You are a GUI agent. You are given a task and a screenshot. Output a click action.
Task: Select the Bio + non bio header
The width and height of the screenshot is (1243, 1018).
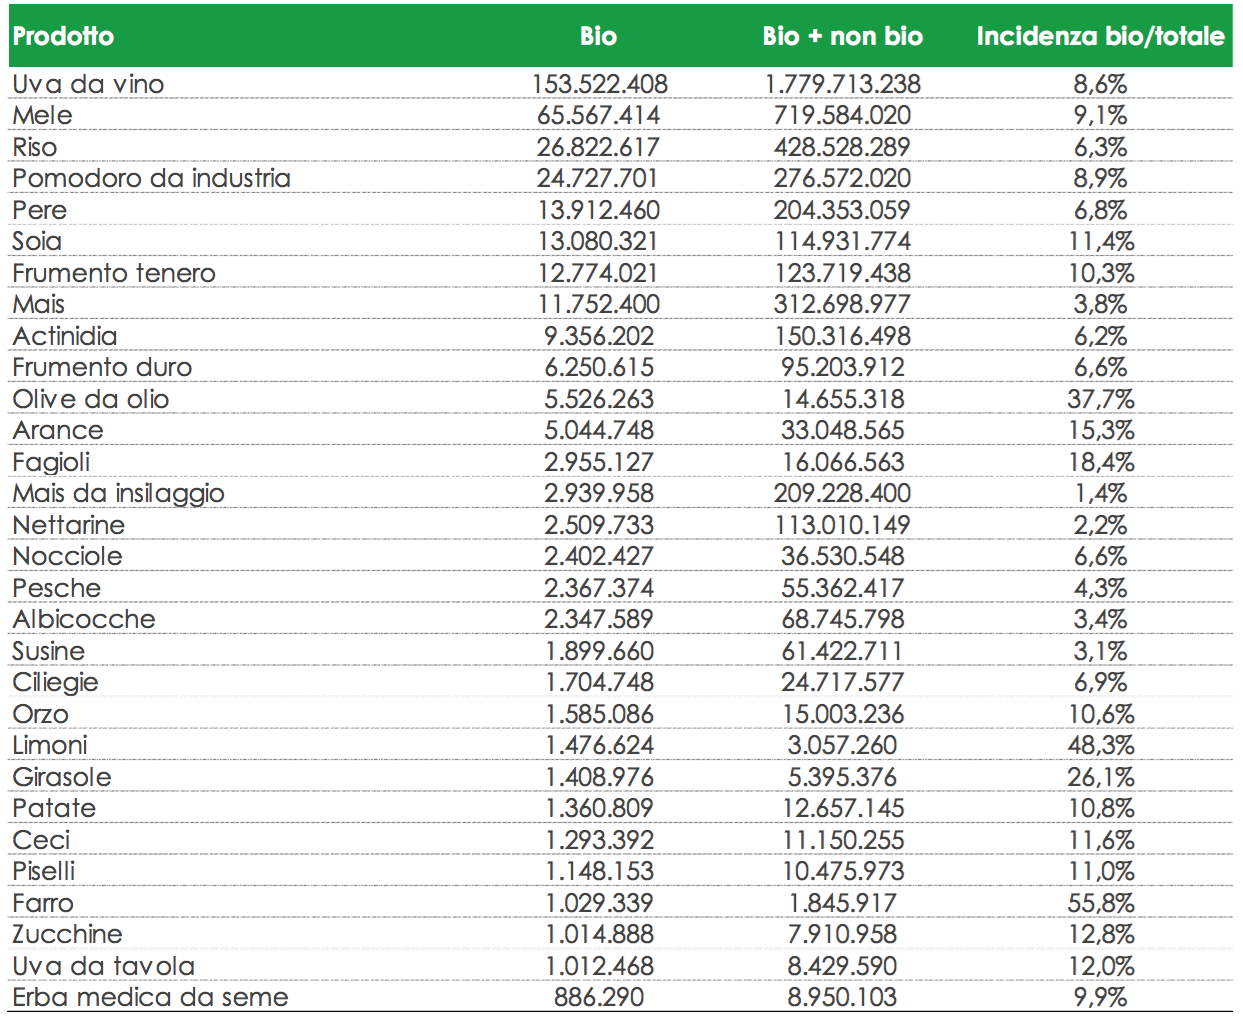click(x=842, y=36)
